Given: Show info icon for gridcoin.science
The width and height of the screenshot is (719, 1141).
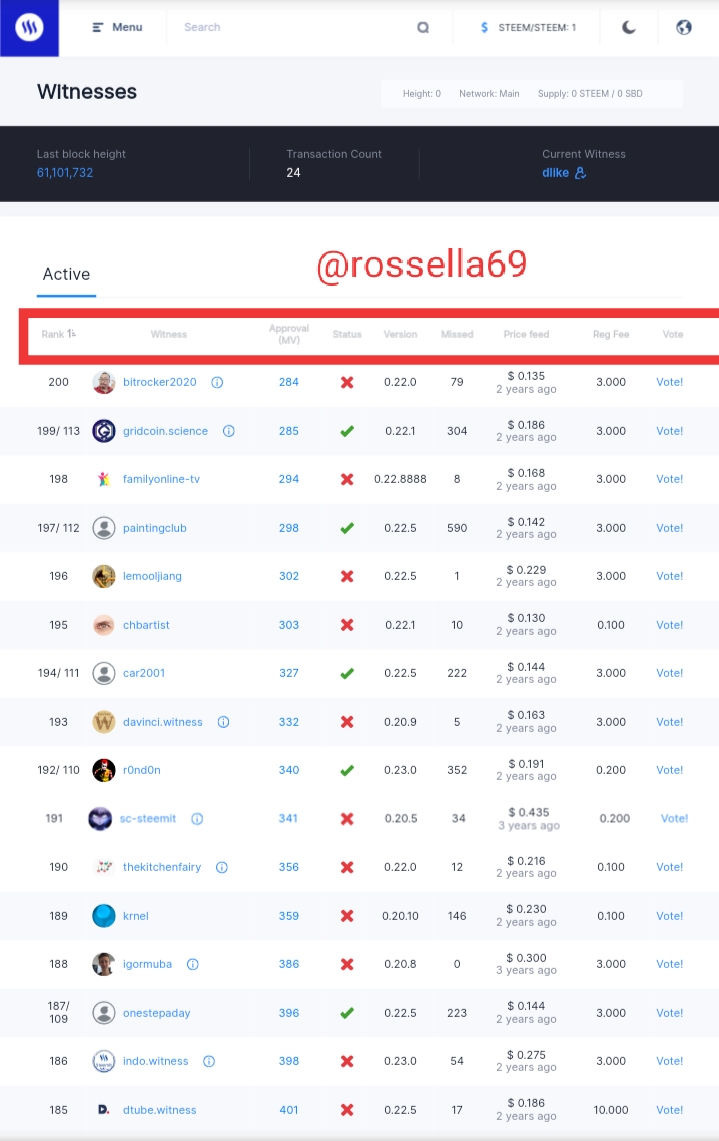Looking at the screenshot, I should point(229,431).
